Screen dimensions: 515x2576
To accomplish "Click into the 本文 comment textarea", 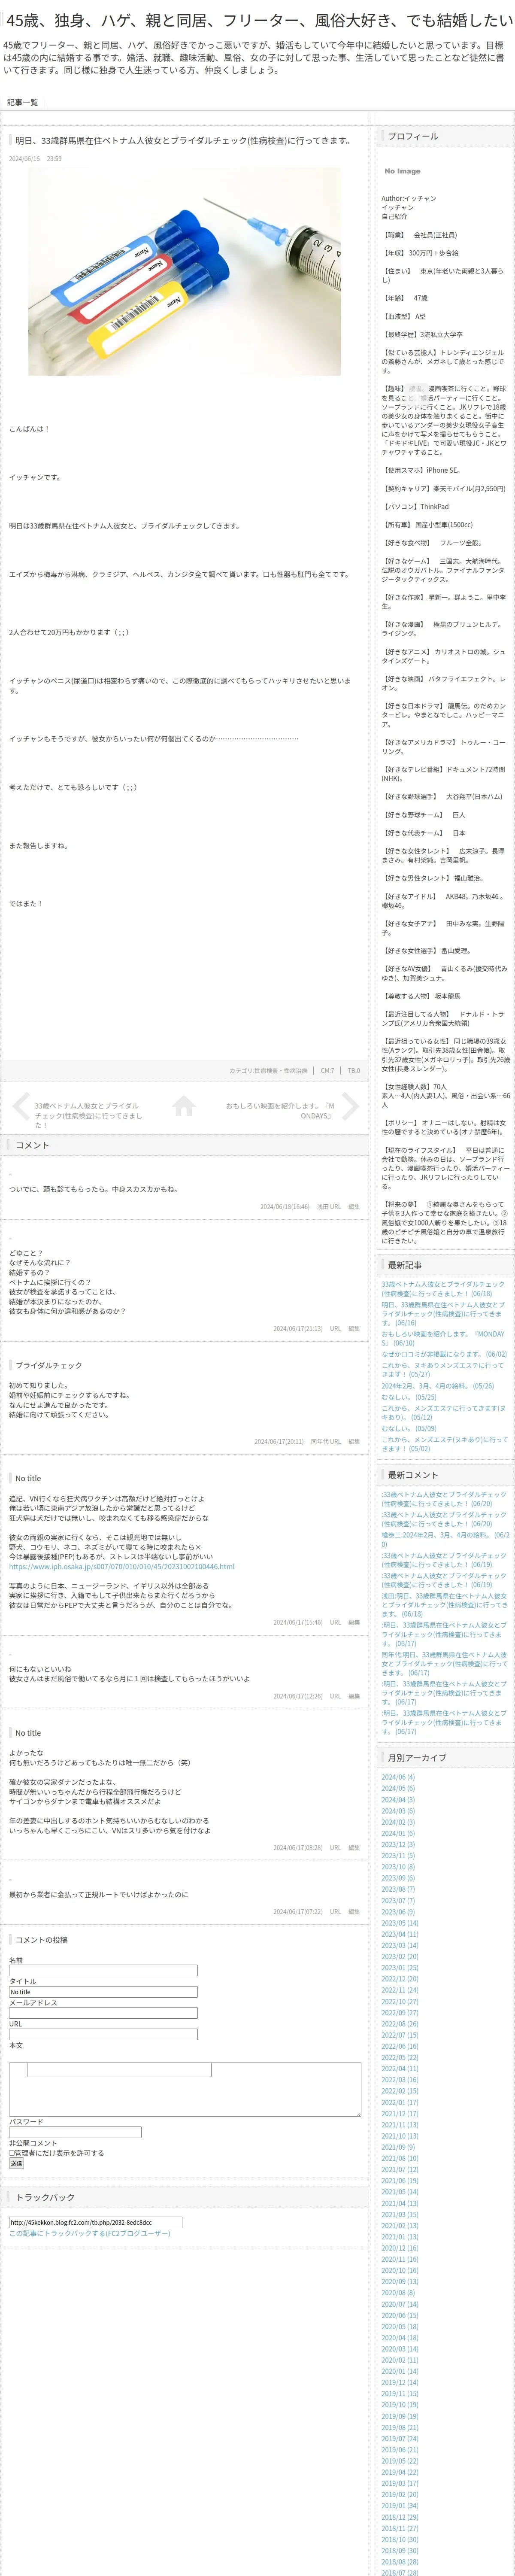I will (185, 2089).
